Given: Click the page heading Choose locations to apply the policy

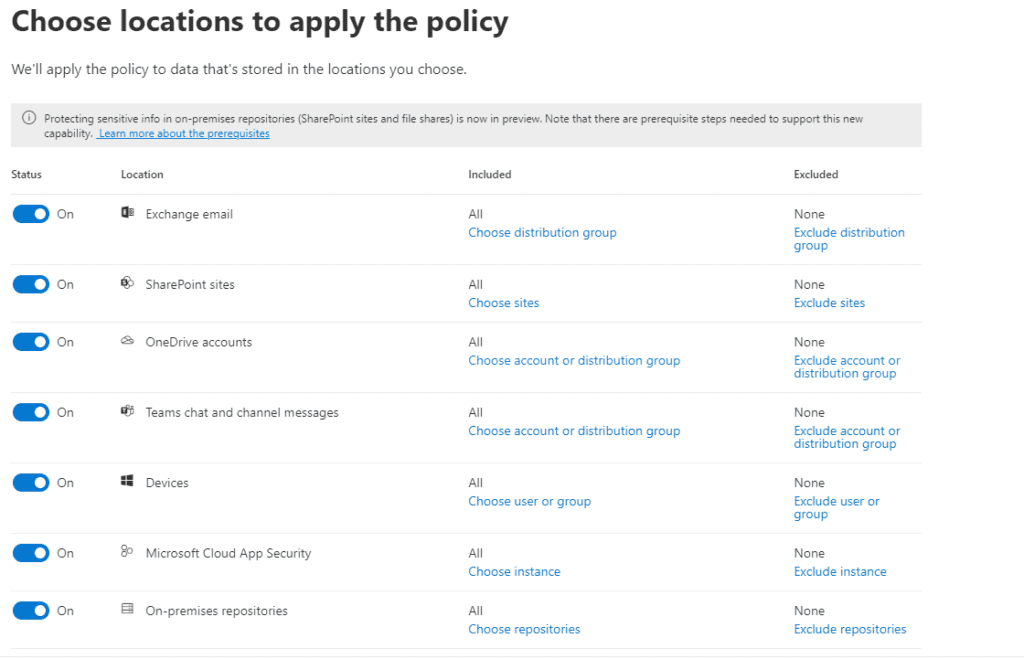Looking at the screenshot, I should point(260,22).
